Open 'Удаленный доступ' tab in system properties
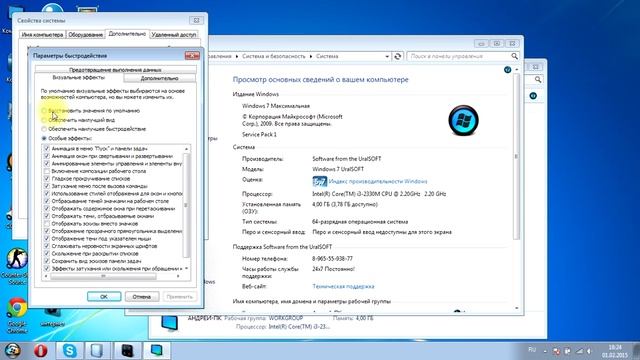640x360 pixels. coord(174,35)
